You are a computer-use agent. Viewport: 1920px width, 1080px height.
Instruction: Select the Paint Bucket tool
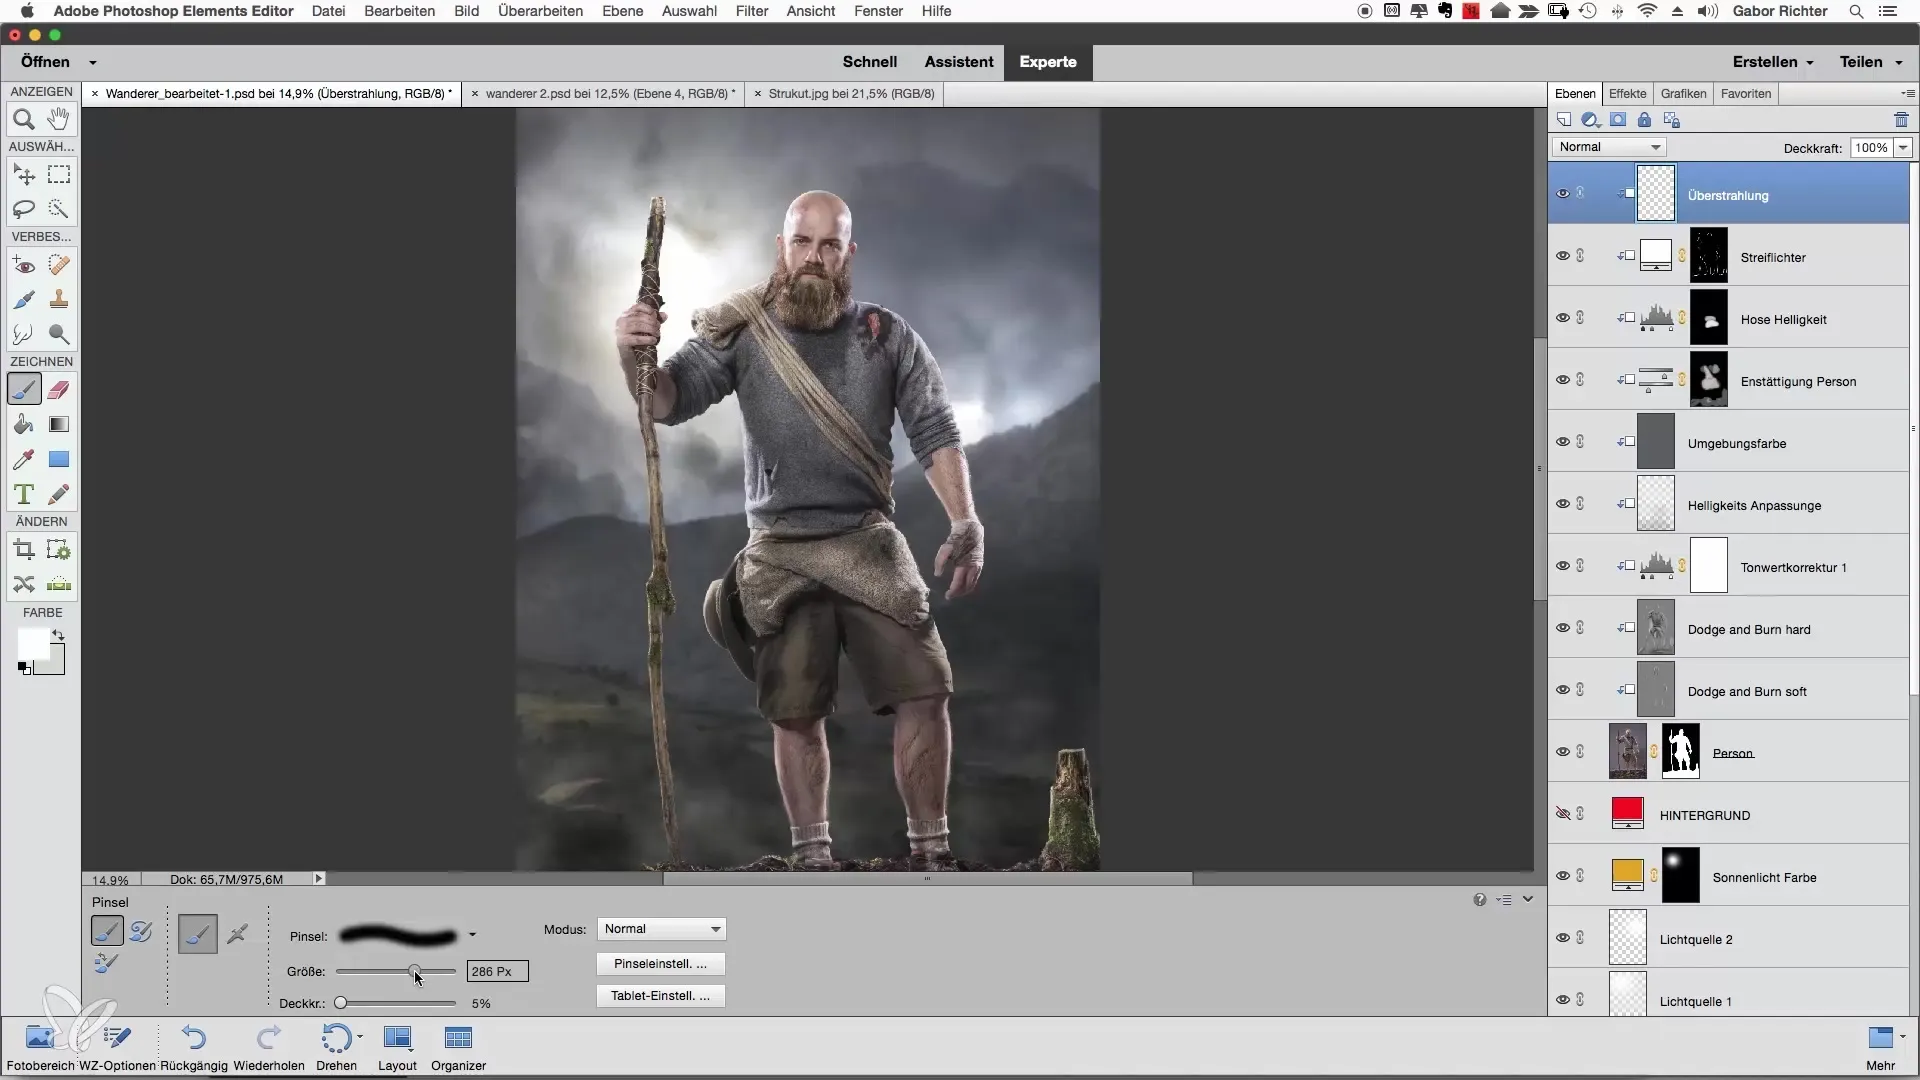click(24, 425)
